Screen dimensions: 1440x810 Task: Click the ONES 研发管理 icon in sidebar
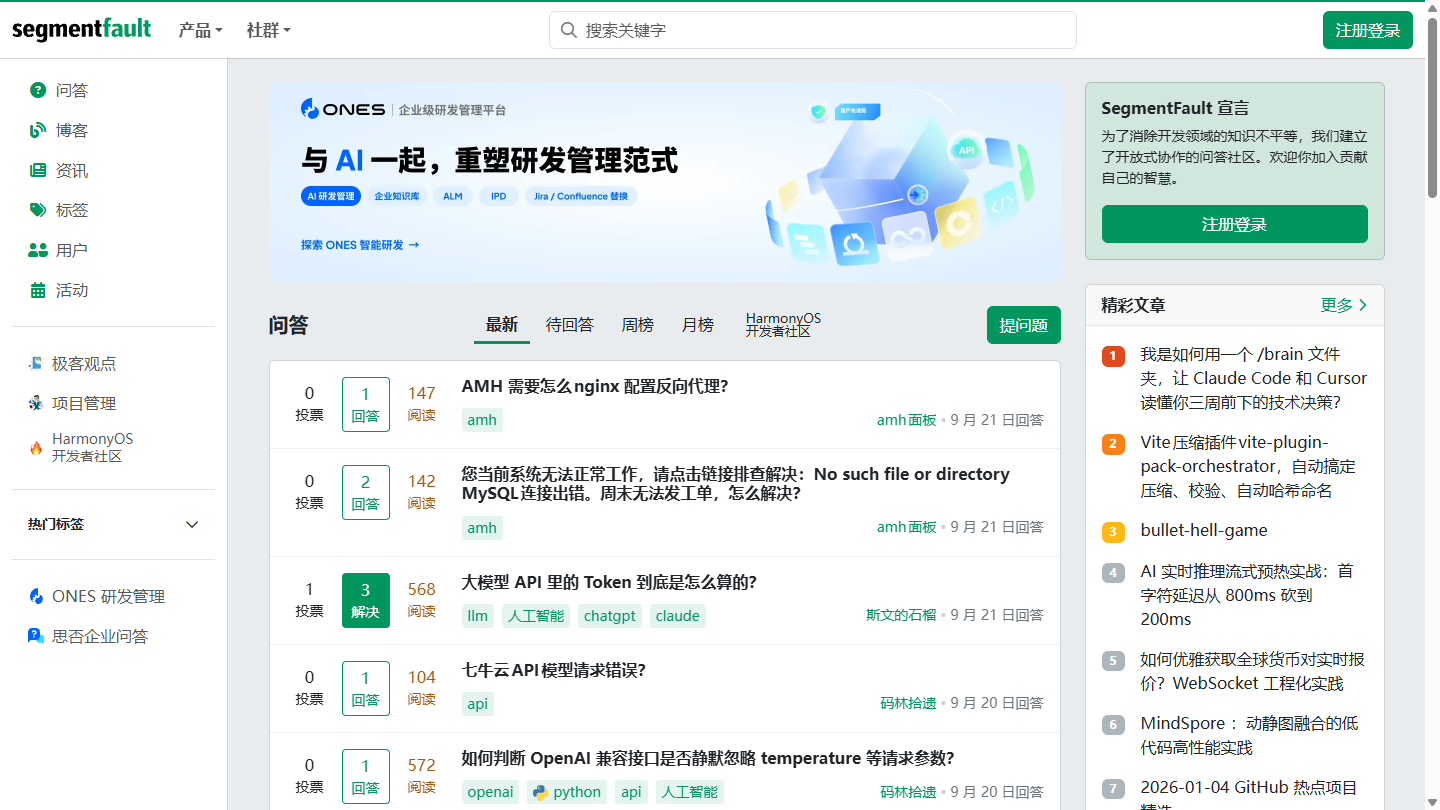(36, 596)
